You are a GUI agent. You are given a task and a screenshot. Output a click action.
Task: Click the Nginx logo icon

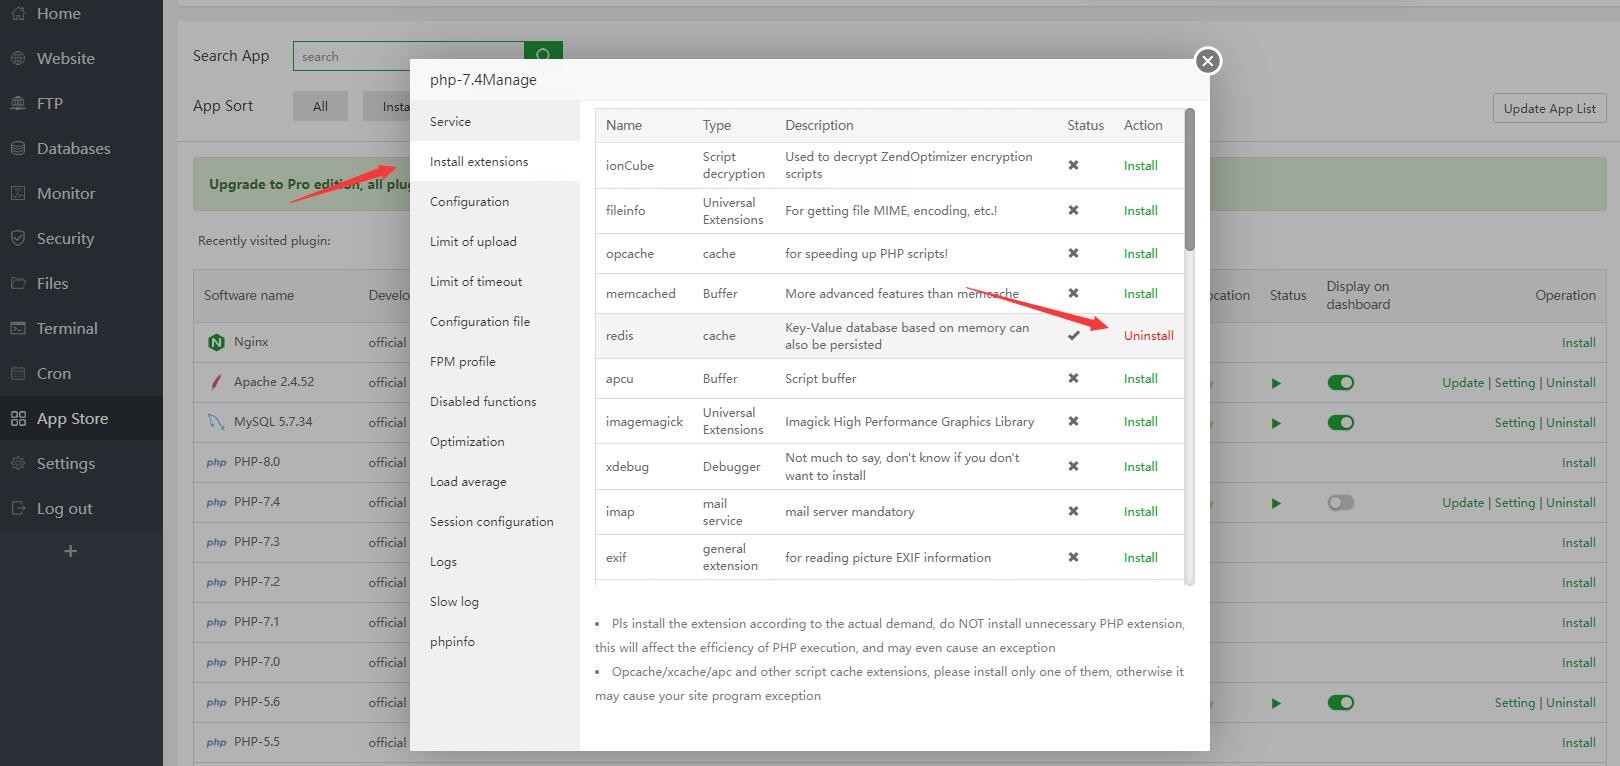216,342
